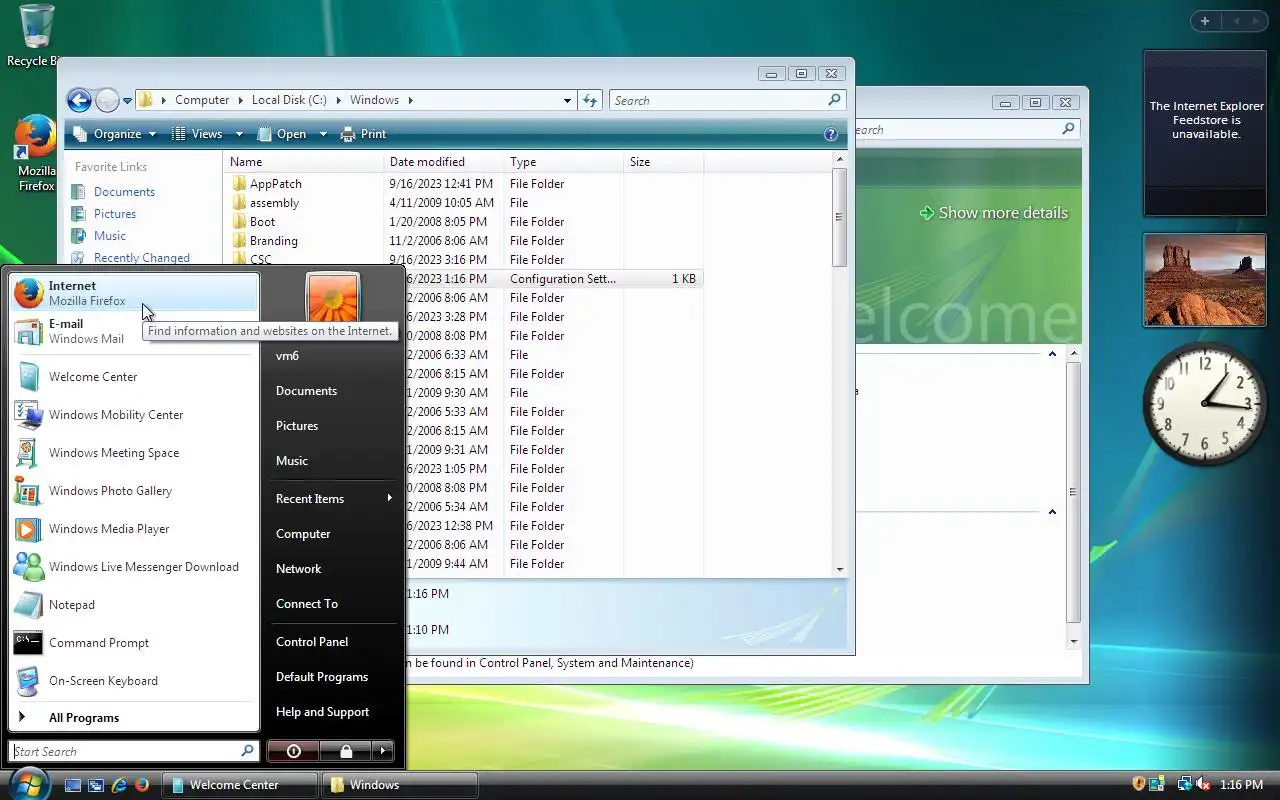Open shutdown options arrow next to lock
This screenshot has height=800, width=1280.
coord(383,751)
